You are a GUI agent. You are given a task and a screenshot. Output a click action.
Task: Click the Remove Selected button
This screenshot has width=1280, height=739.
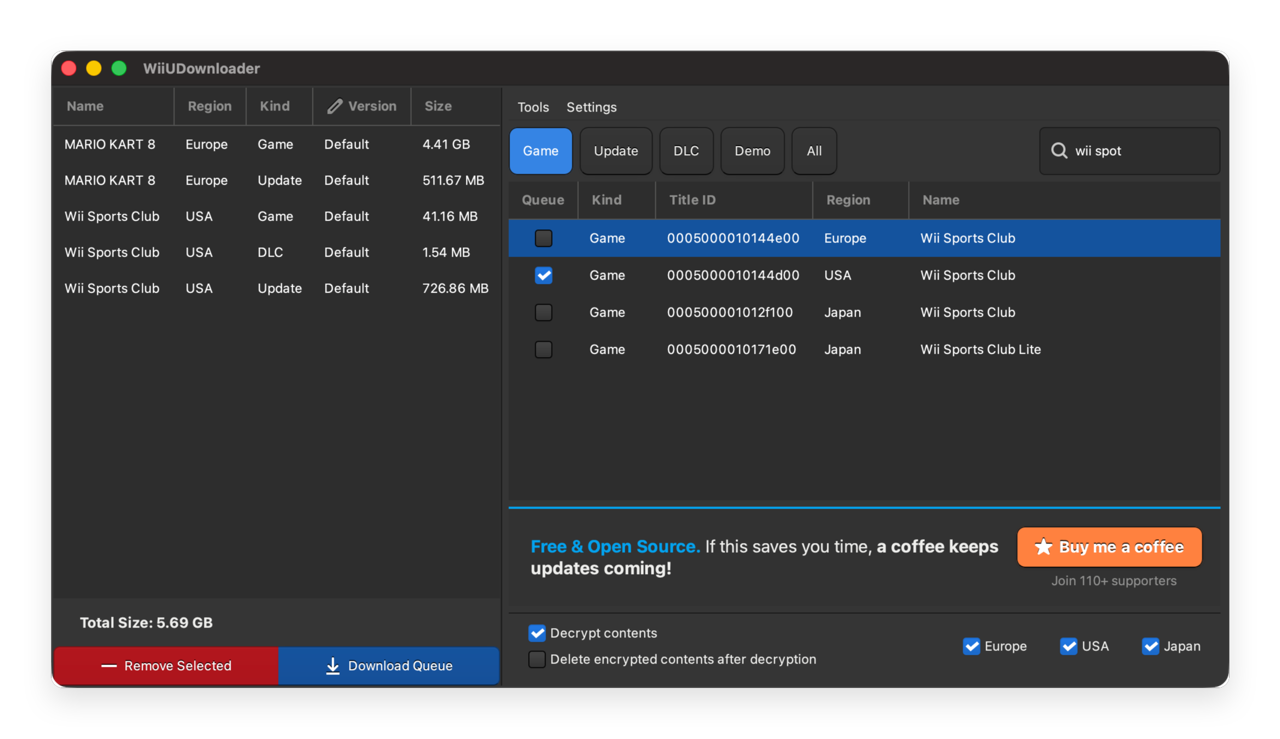pyautogui.click(x=166, y=666)
